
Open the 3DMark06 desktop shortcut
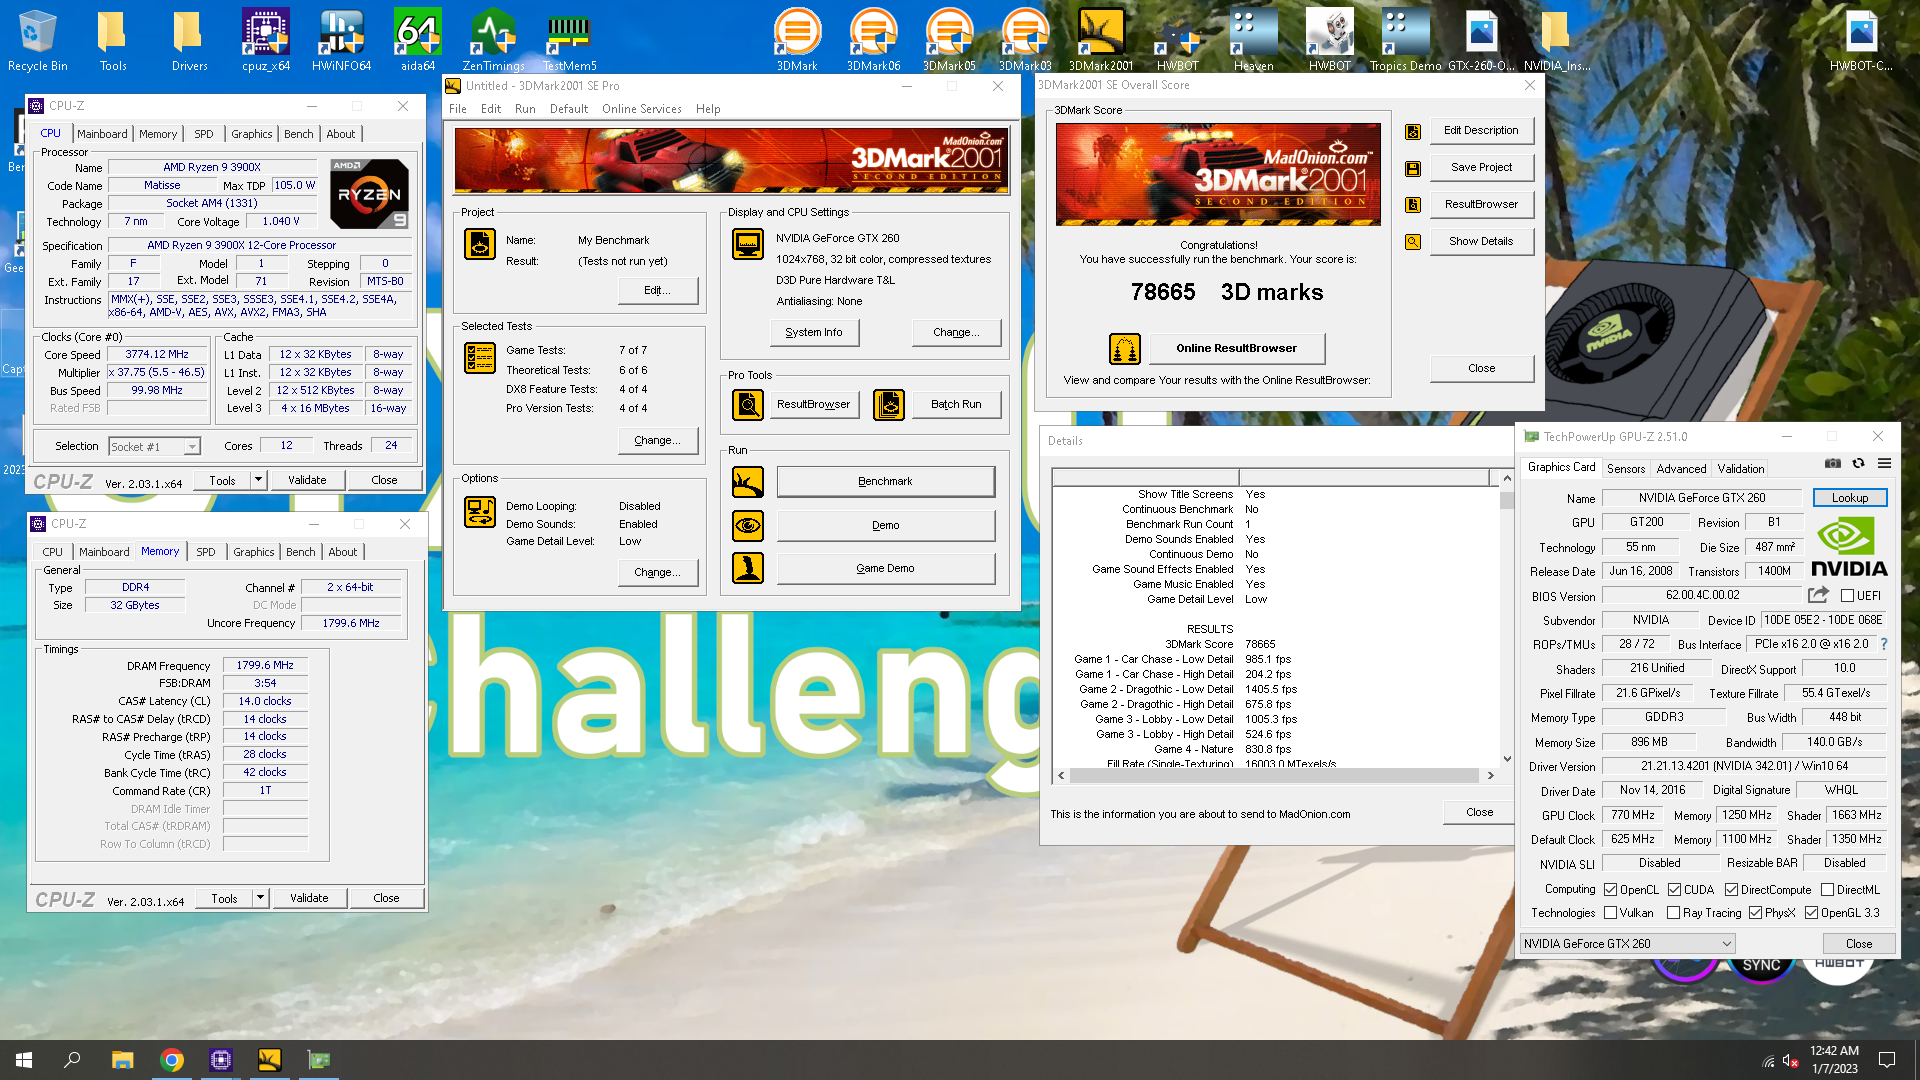[873, 40]
